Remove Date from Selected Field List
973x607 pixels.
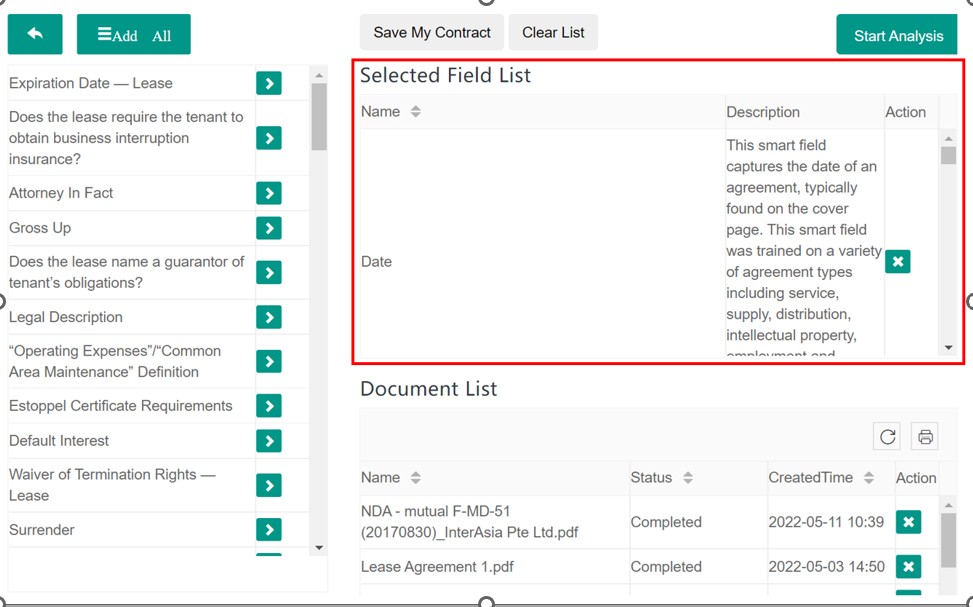pyautogui.click(x=897, y=262)
